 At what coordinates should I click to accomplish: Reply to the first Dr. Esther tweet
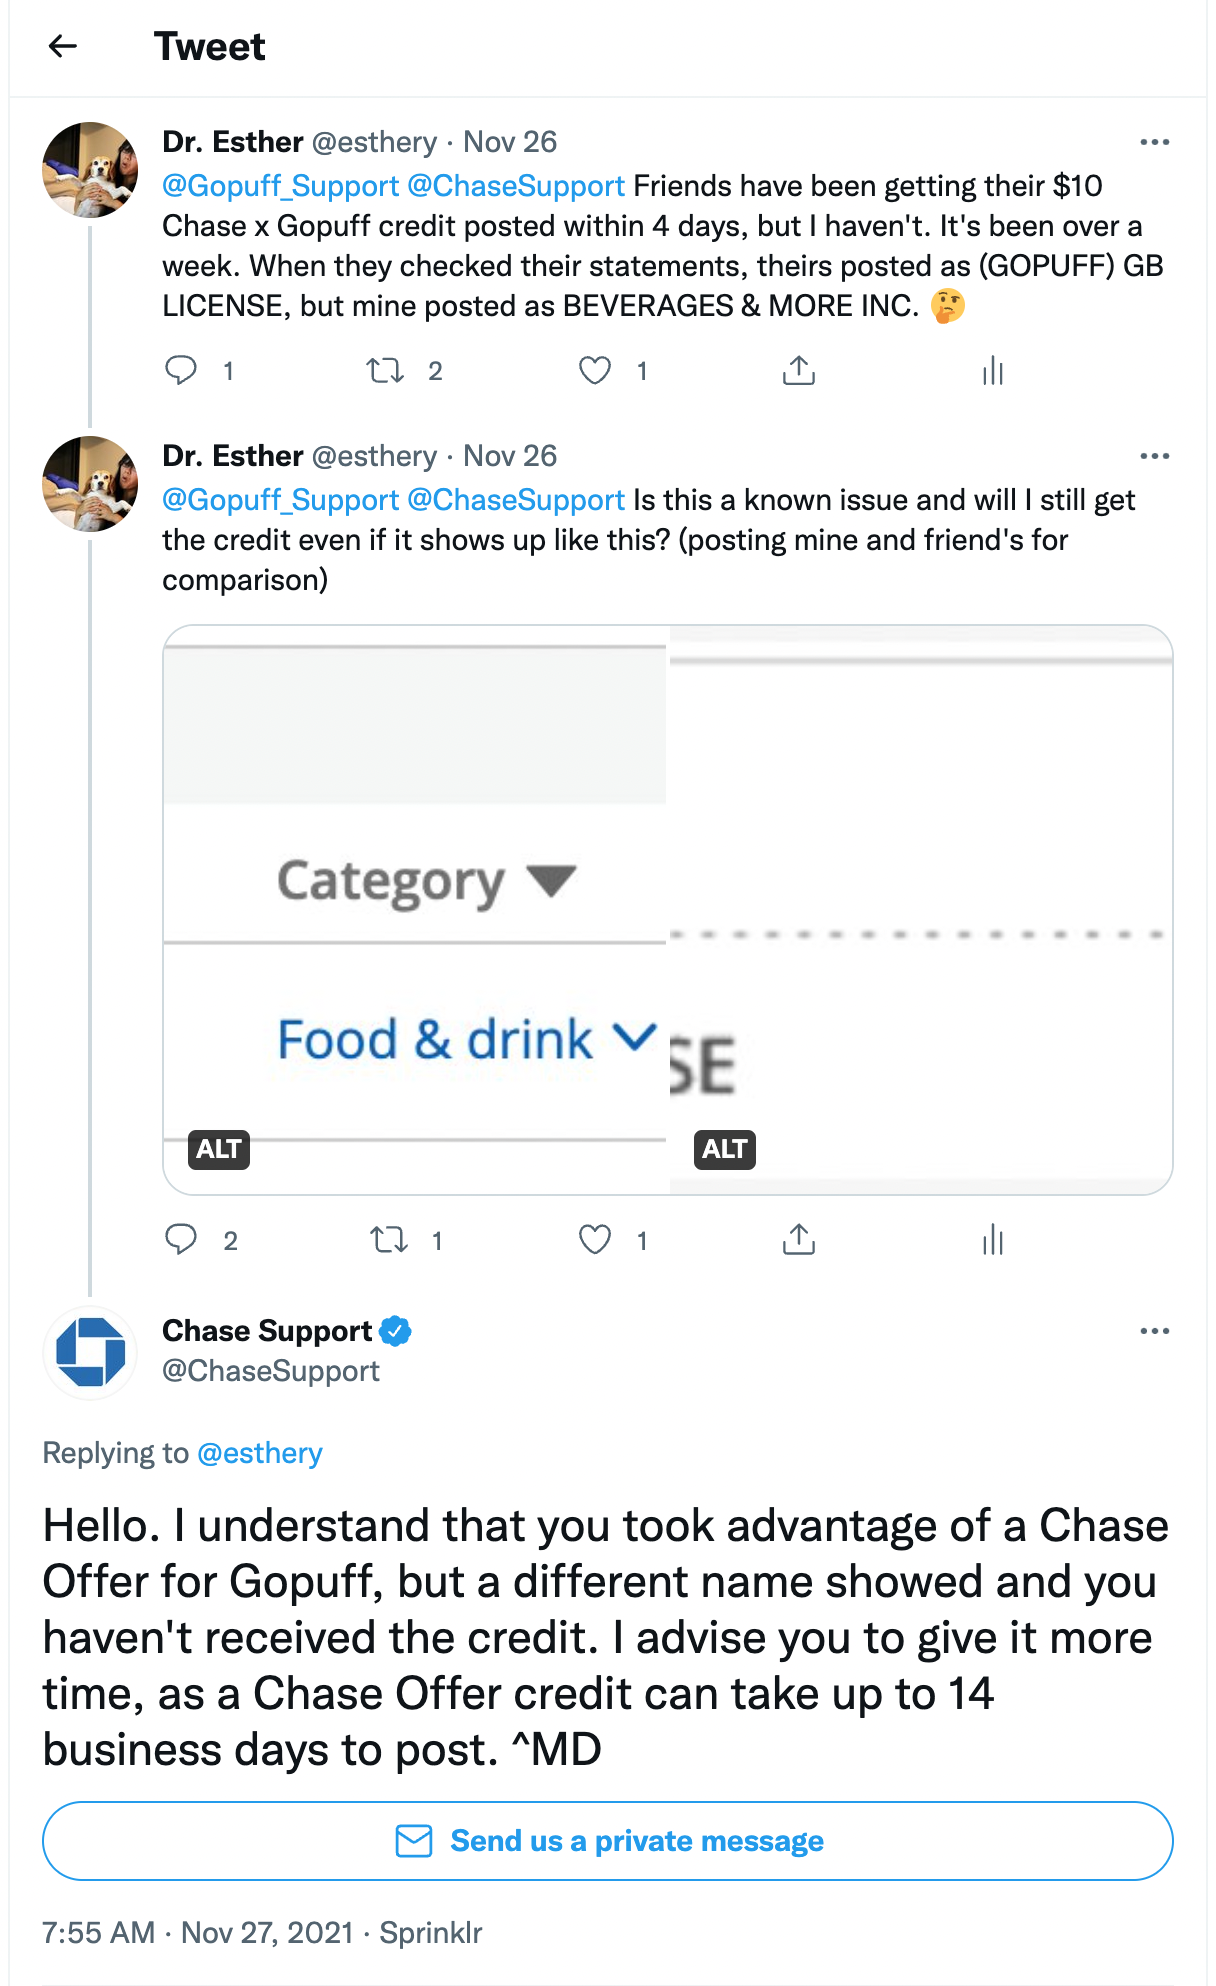pos(181,371)
